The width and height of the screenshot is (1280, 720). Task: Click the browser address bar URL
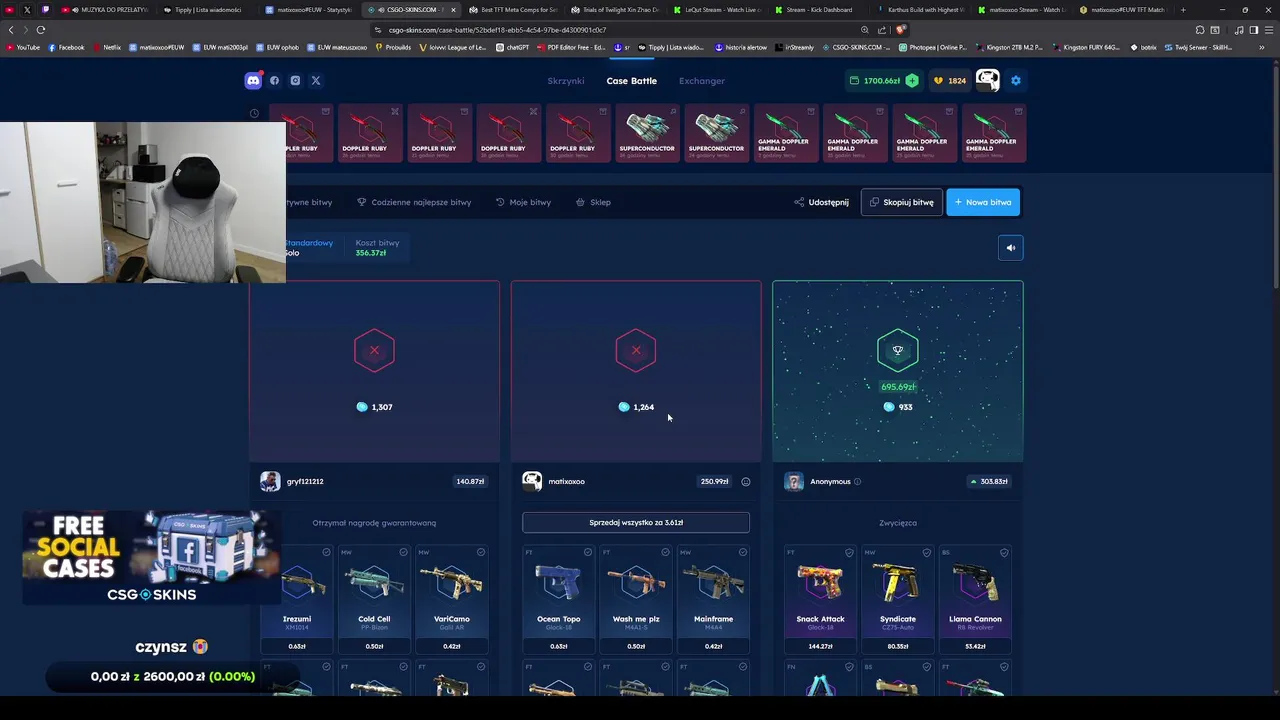tap(498, 30)
